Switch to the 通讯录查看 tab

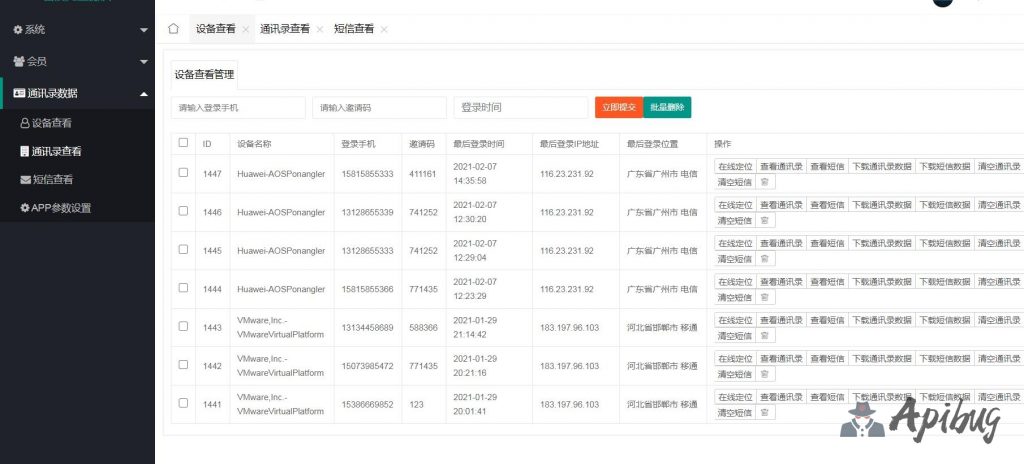[285, 29]
